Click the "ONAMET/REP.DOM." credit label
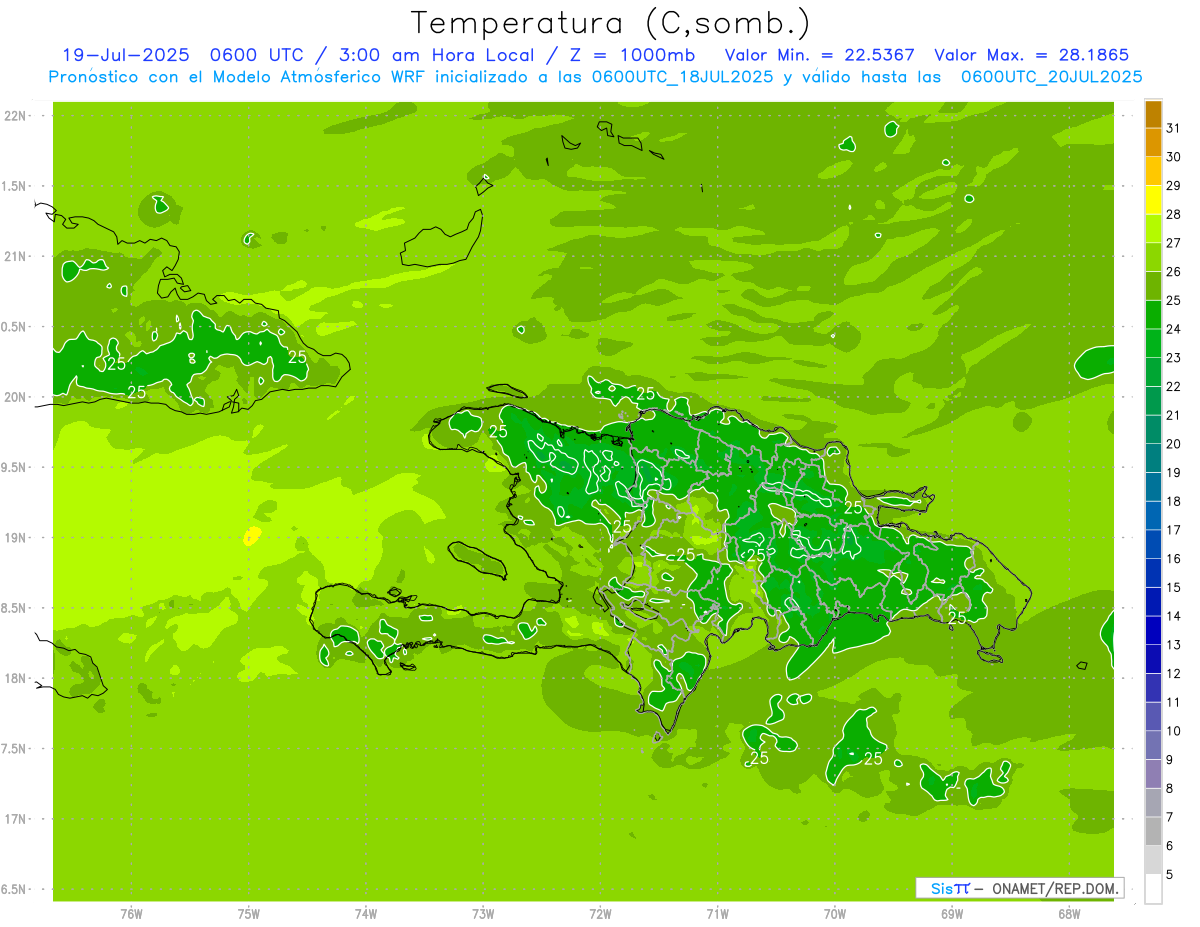Screen dimensions: 1200x927 point(1055,888)
